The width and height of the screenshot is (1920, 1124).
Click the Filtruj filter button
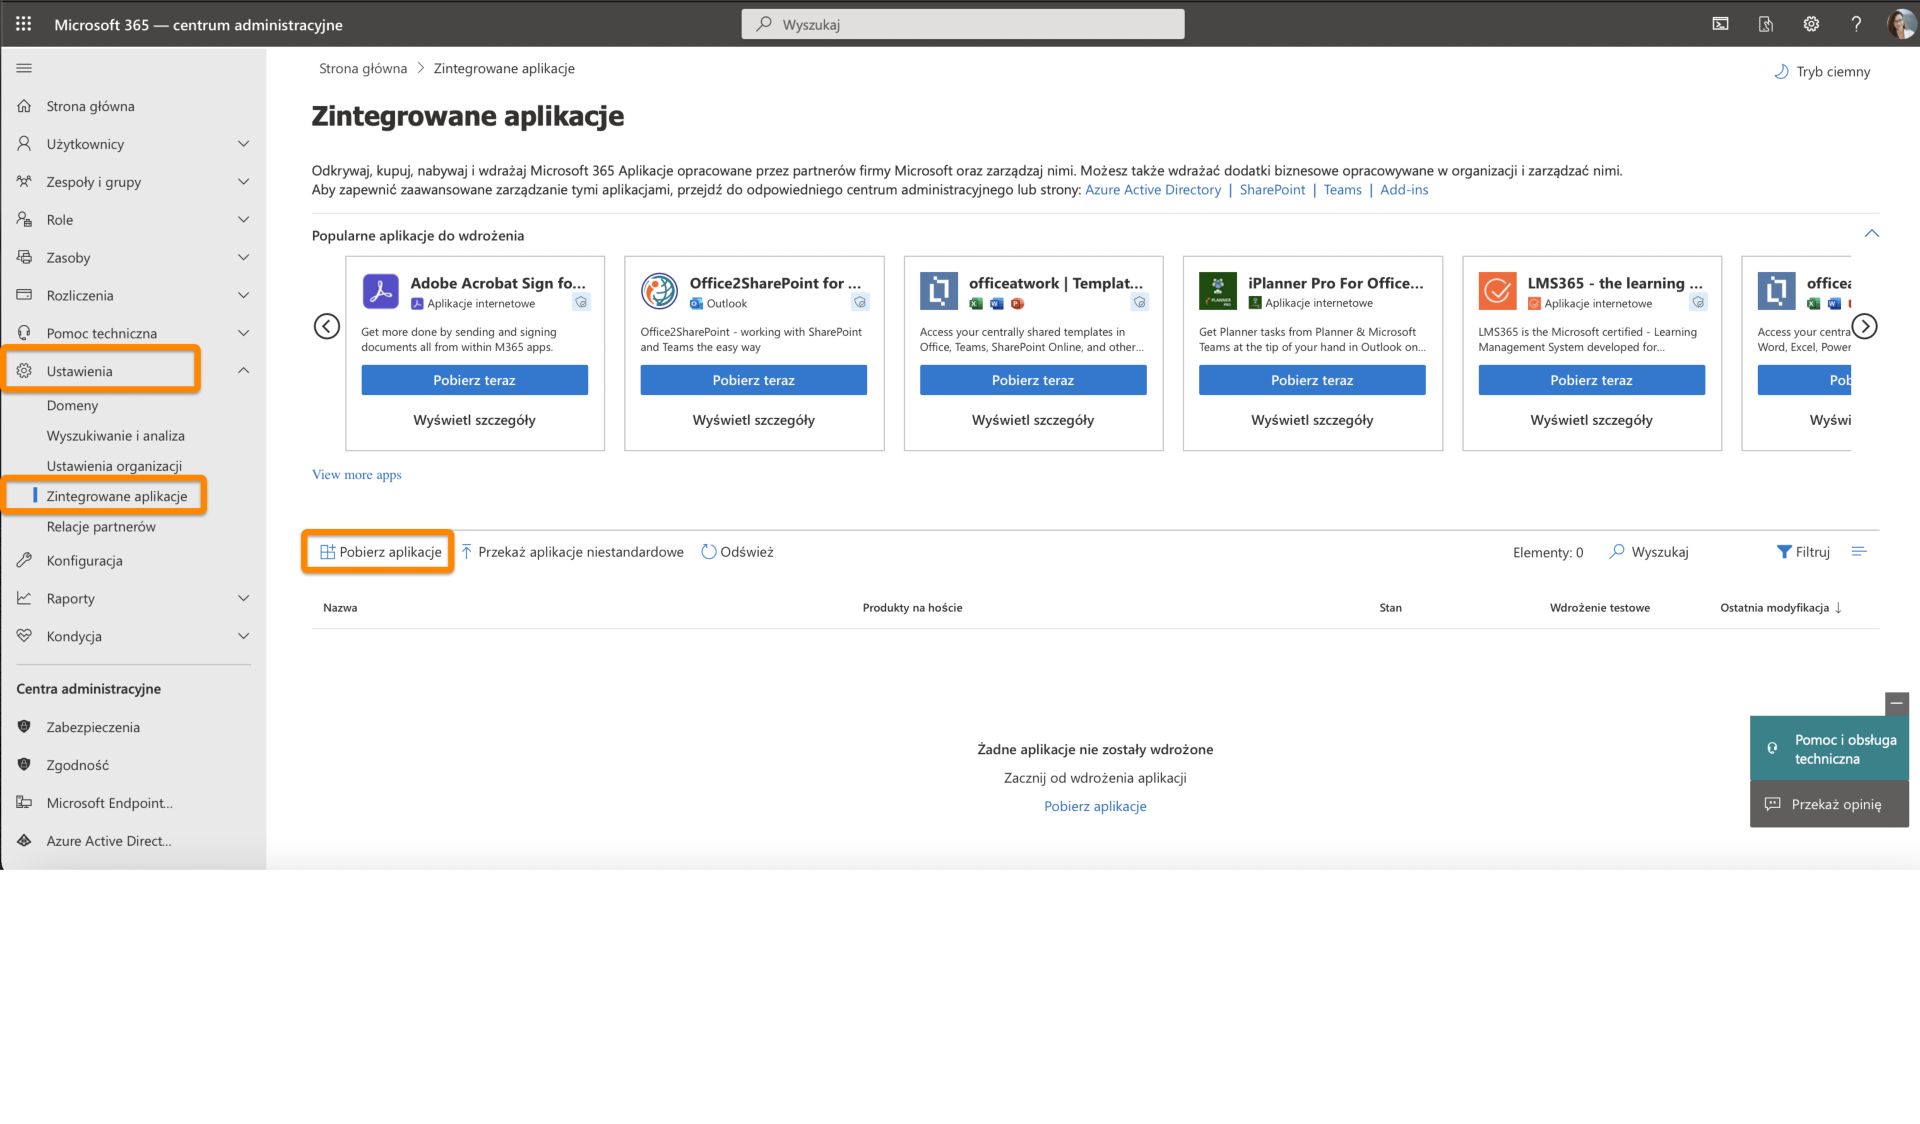pyautogui.click(x=1803, y=552)
